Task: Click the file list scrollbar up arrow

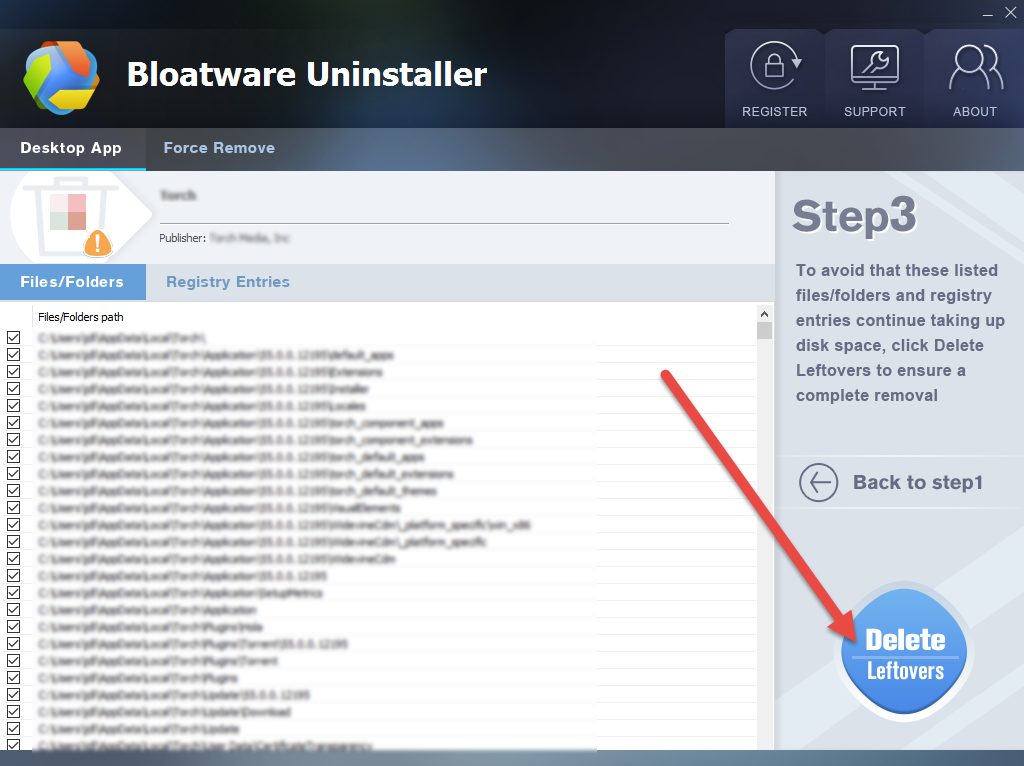Action: (764, 314)
